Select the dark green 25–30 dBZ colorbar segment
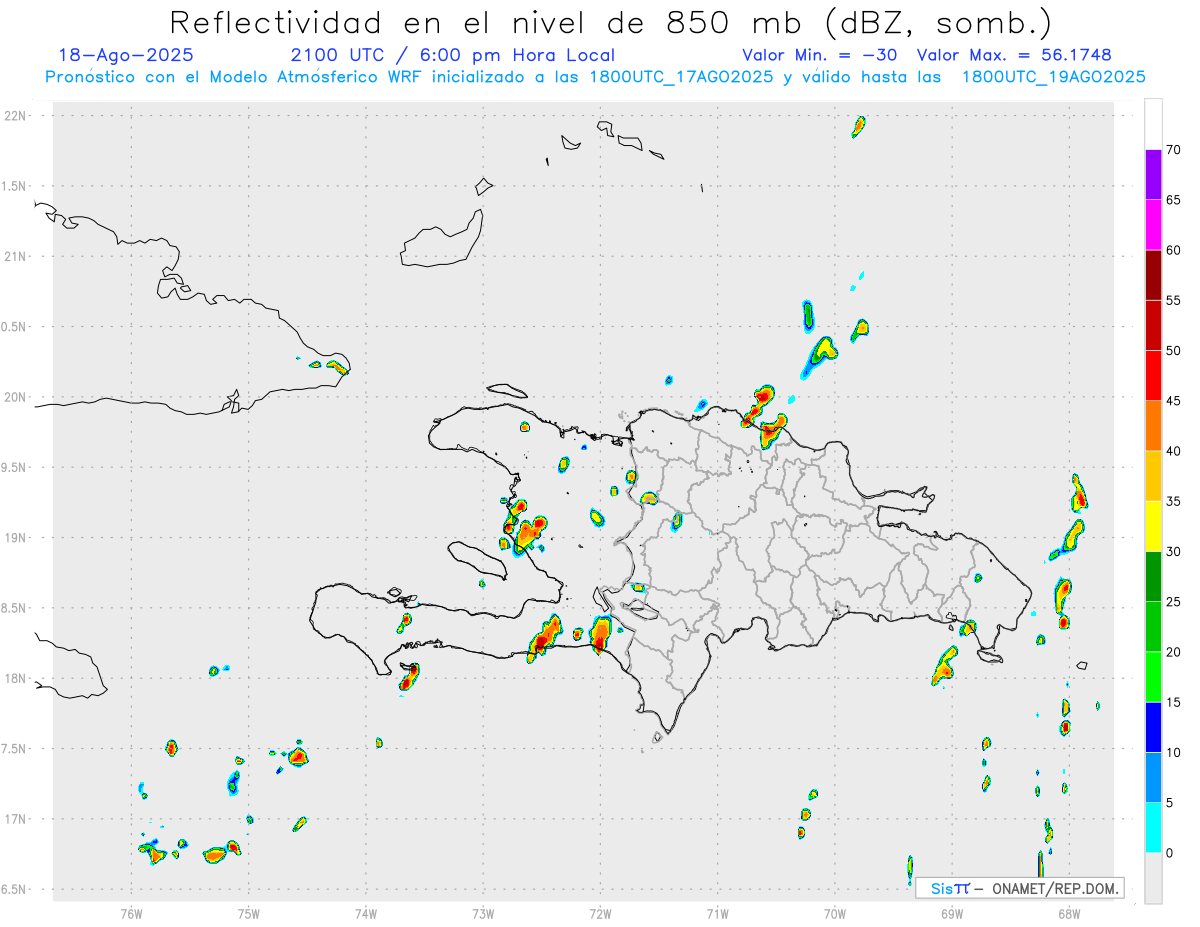Viewport: 1200px width, 927px height. [1153, 577]
